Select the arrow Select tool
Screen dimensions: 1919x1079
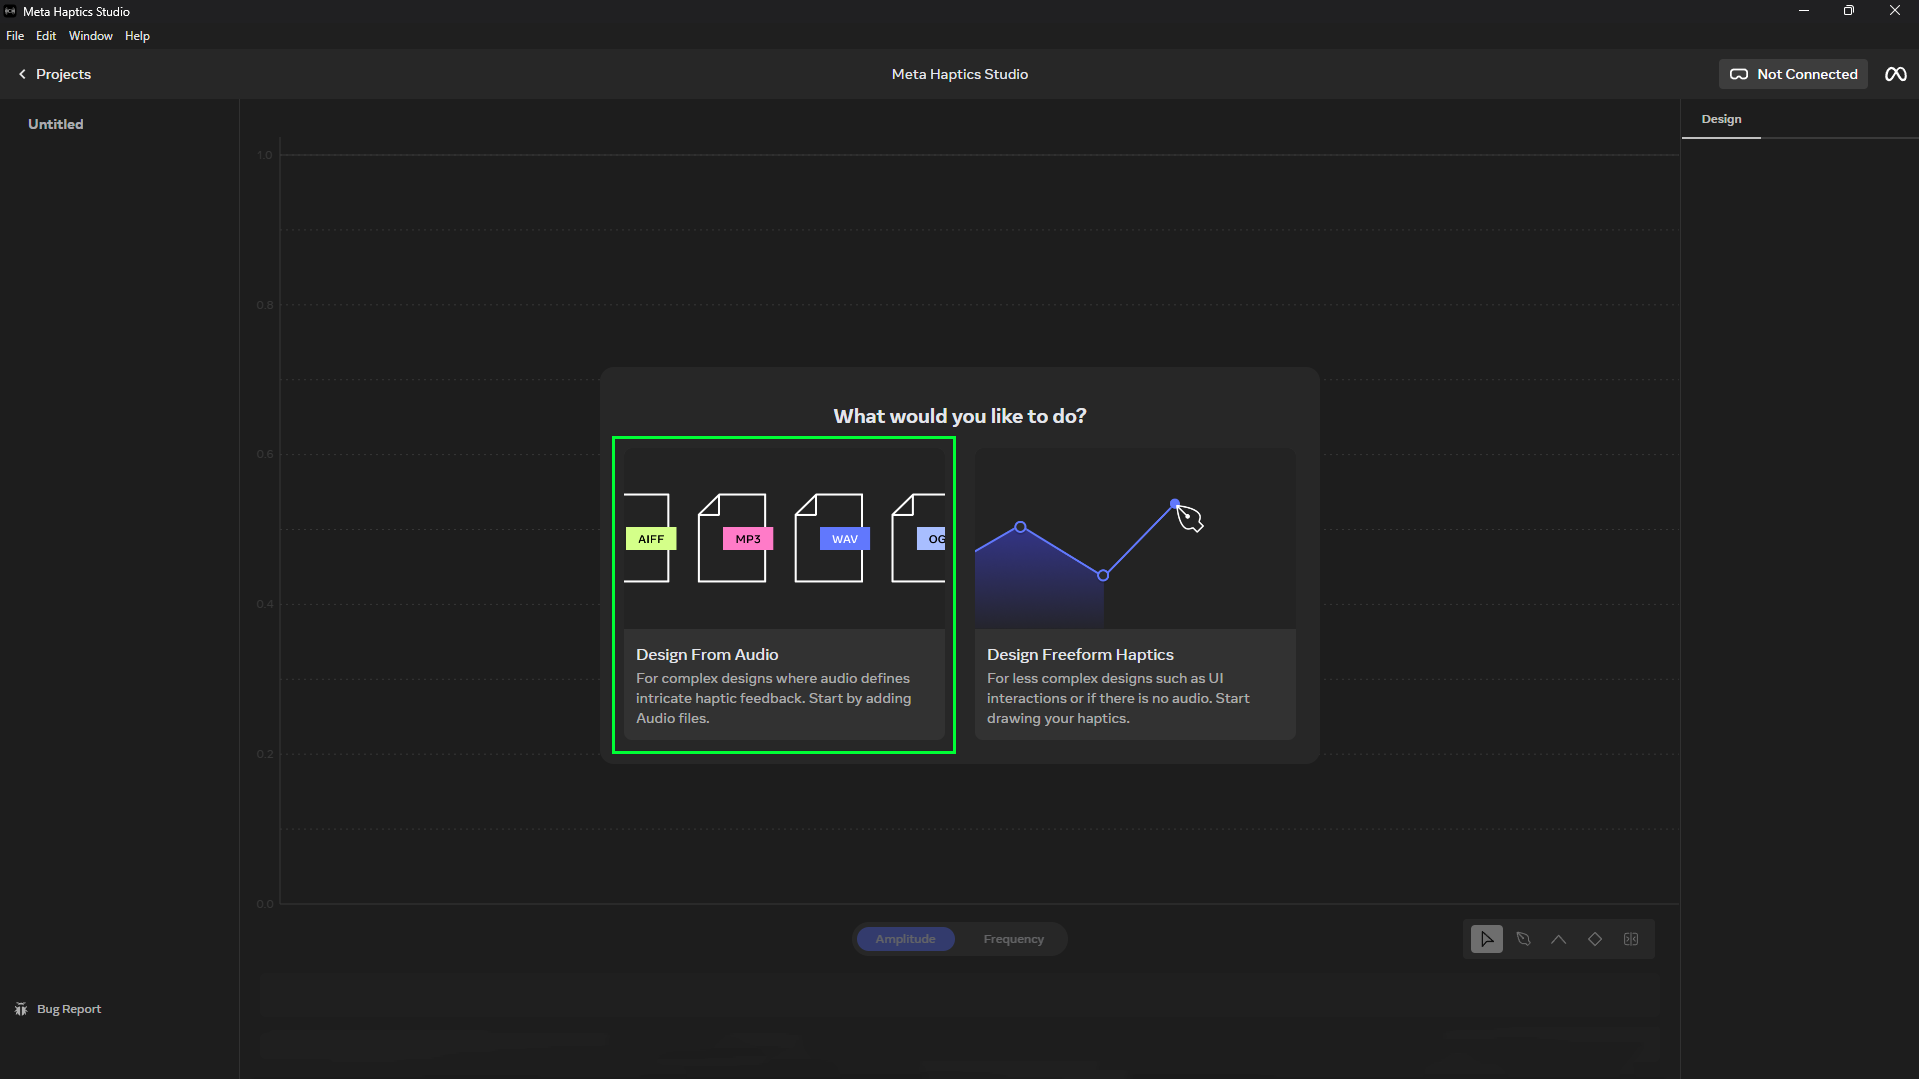(1487, 939)
